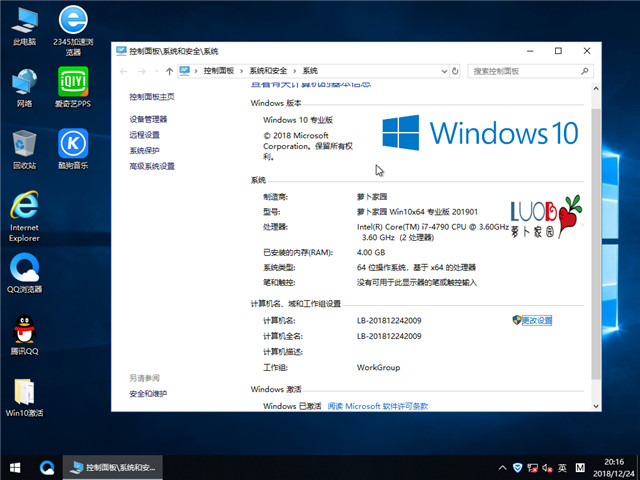Open the 设备管理器 link
Image resolution: width=640 pixels, height=480 pixels.
tap(148, 119)
